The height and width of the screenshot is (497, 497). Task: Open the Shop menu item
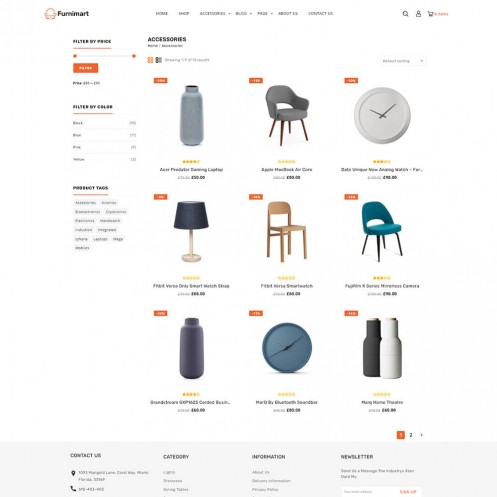(x=184, y=14)
